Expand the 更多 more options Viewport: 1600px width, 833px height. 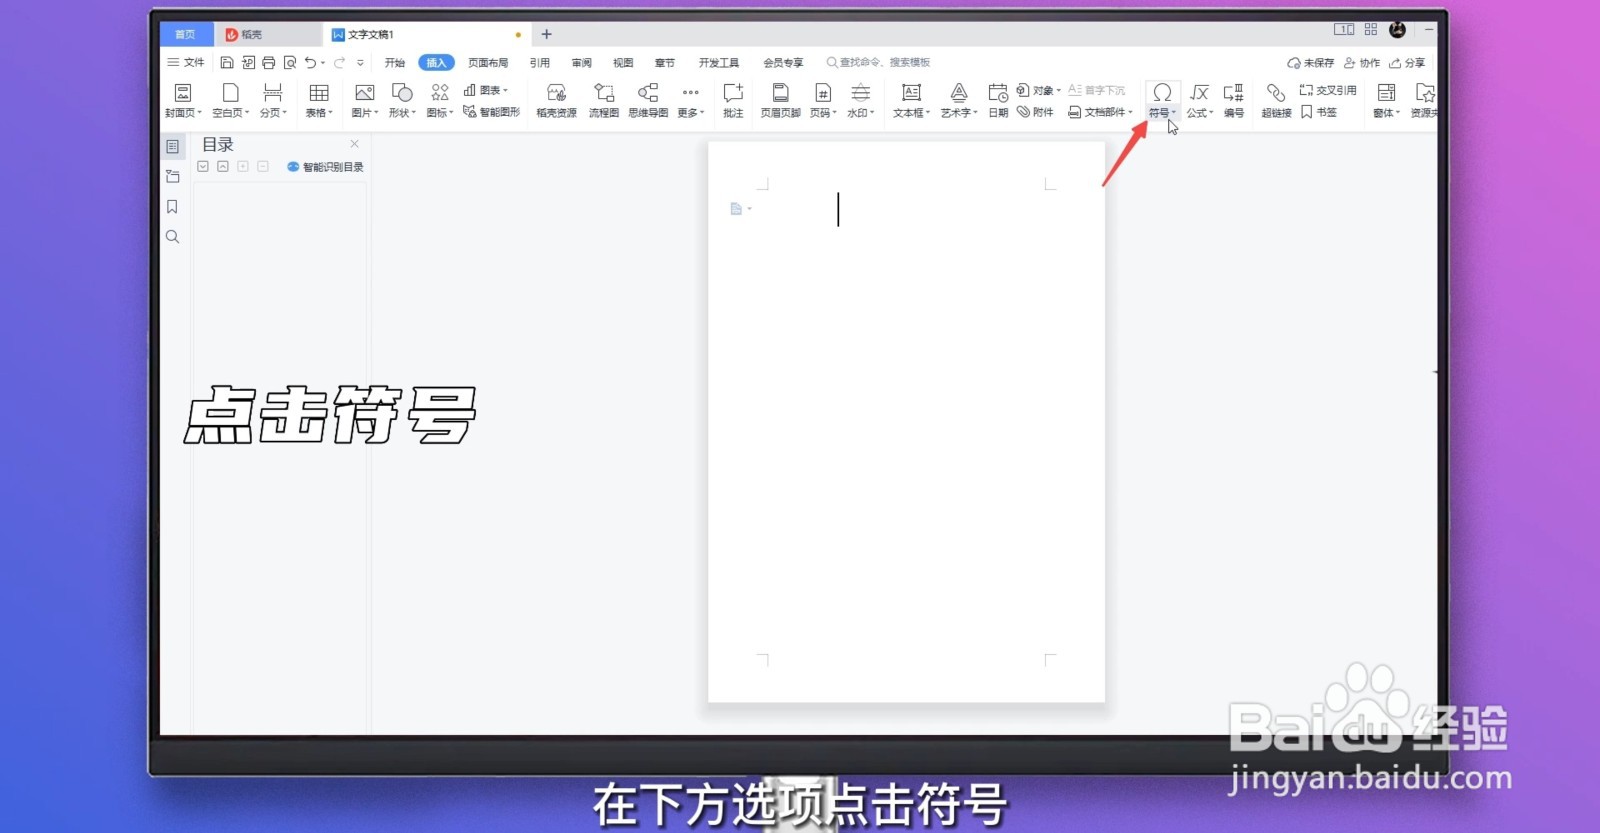(x=690, y=100)
